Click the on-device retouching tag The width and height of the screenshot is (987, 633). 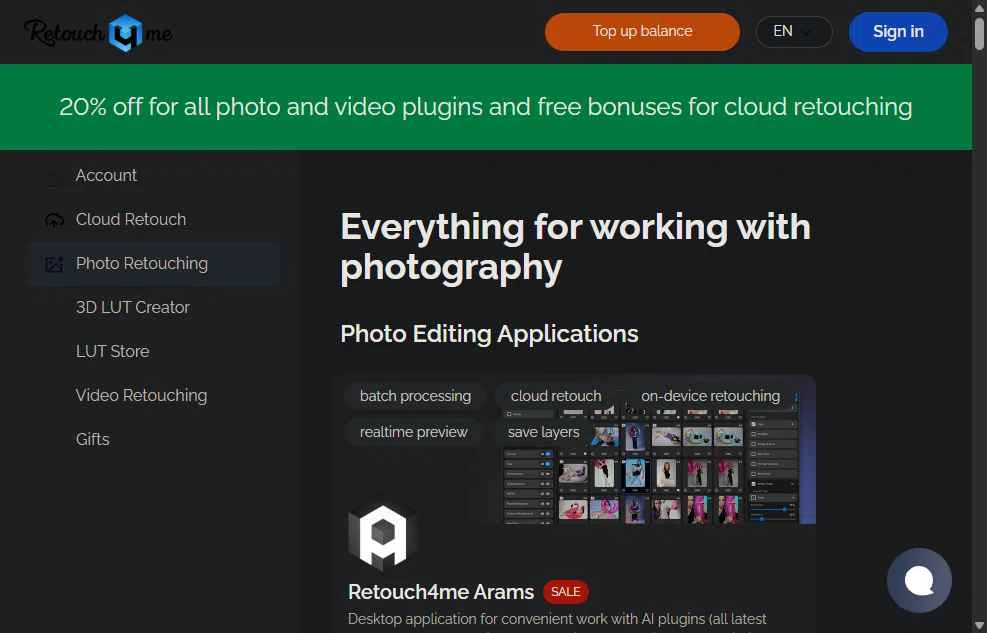point(710,396)
